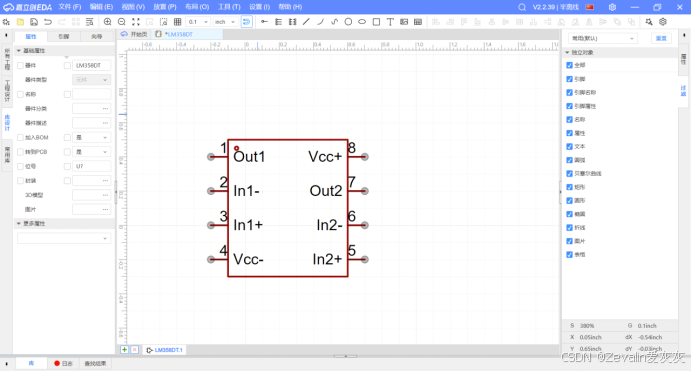
Task: Select the multiple pins placement tool
Action: click(x=278, y=22)
